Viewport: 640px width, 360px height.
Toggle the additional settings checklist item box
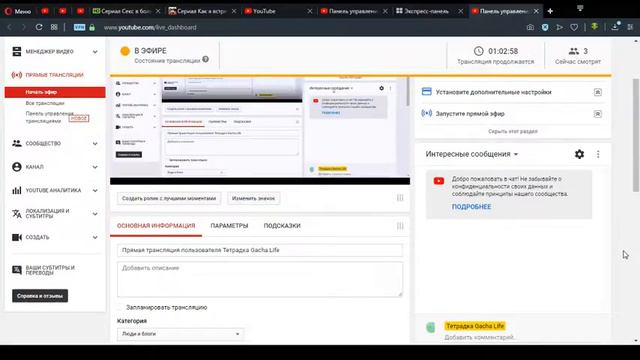click(x=598, y=92)
